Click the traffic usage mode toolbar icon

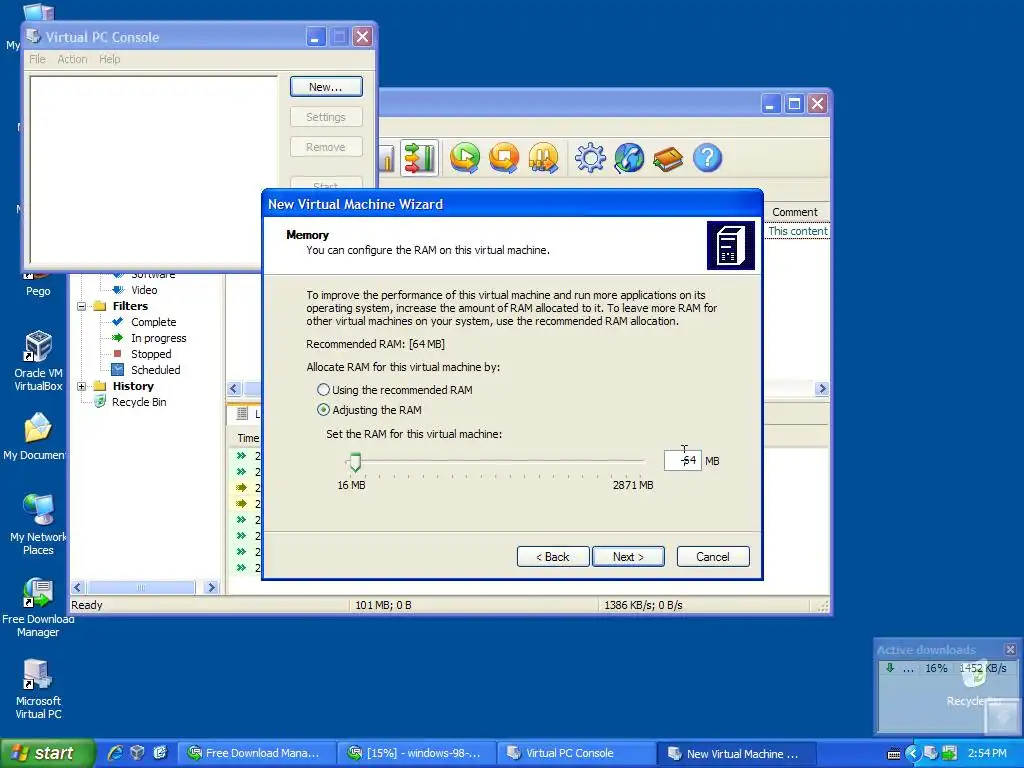click(x=419, y=157)
